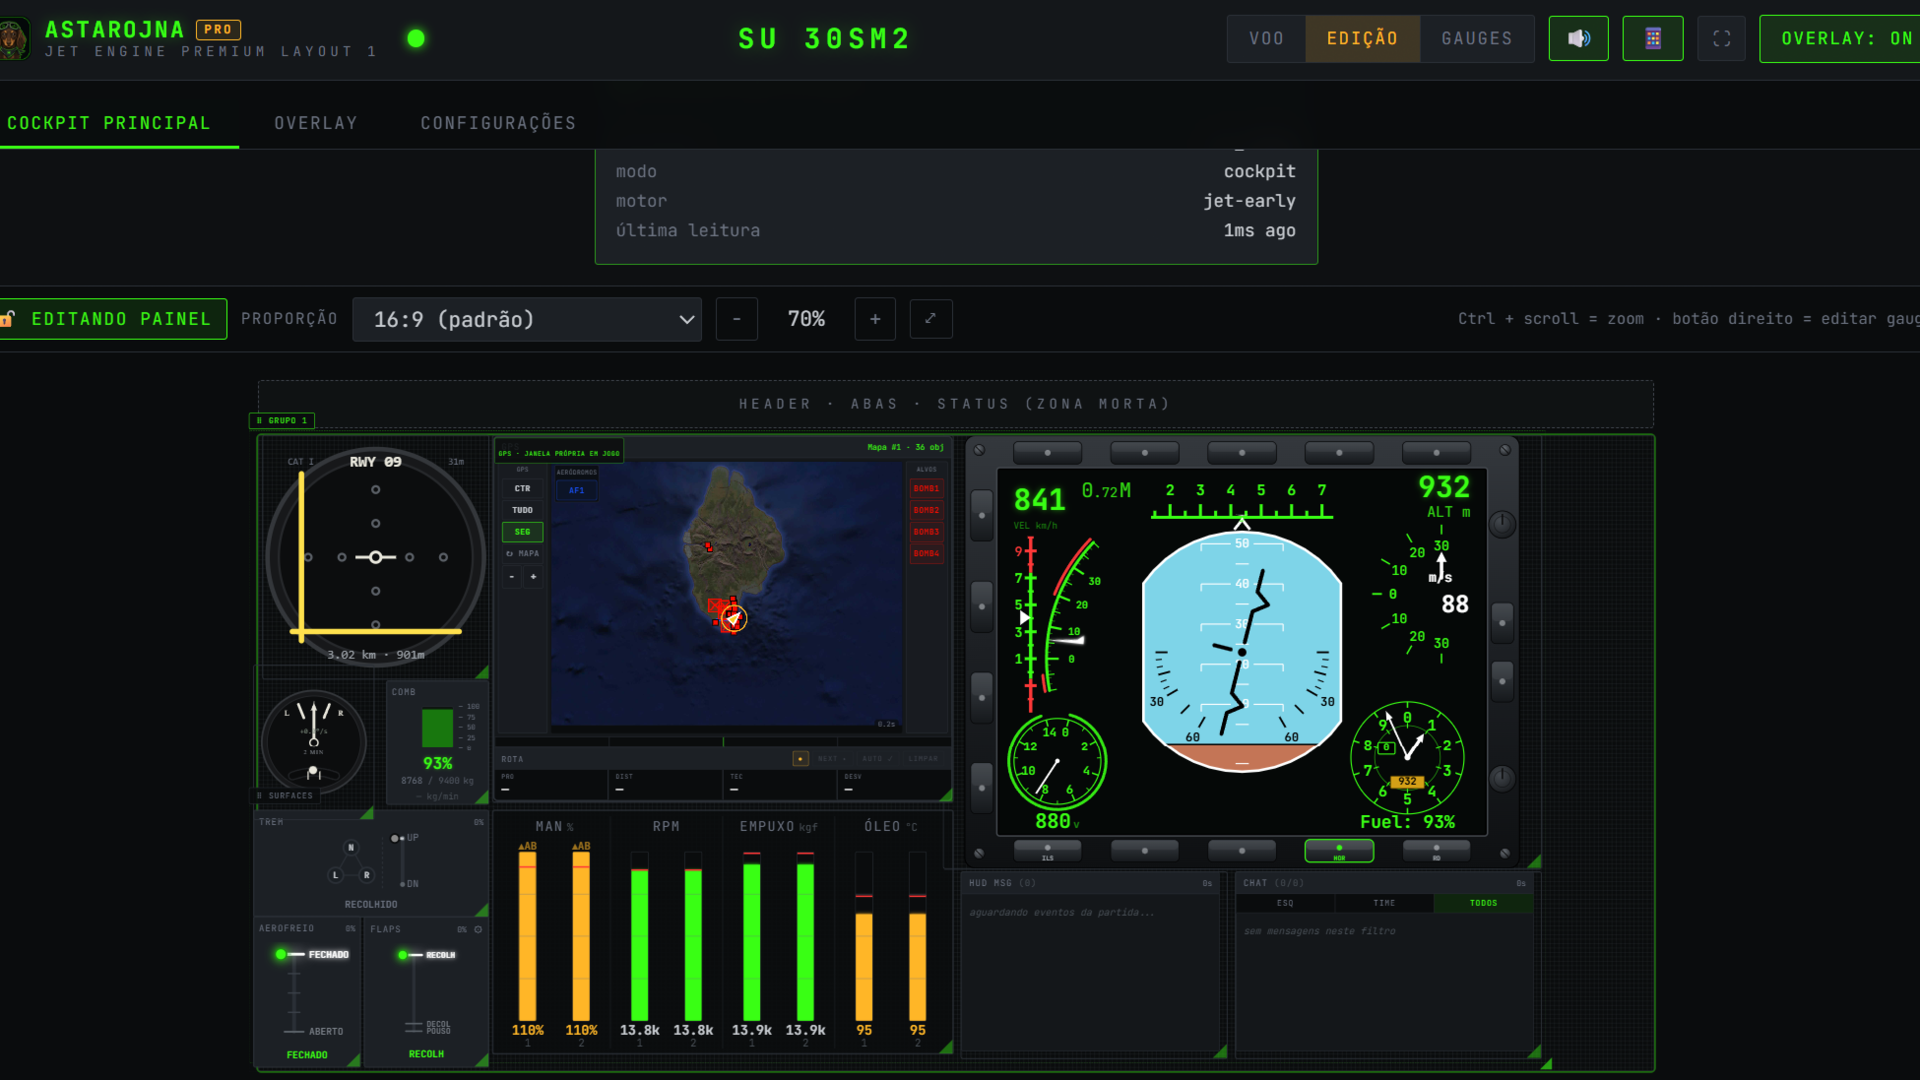The image size is (1920, 1080).
Task: Toggle the active HOR bezel button on MFD
Action: click(x=1339, y=851)
